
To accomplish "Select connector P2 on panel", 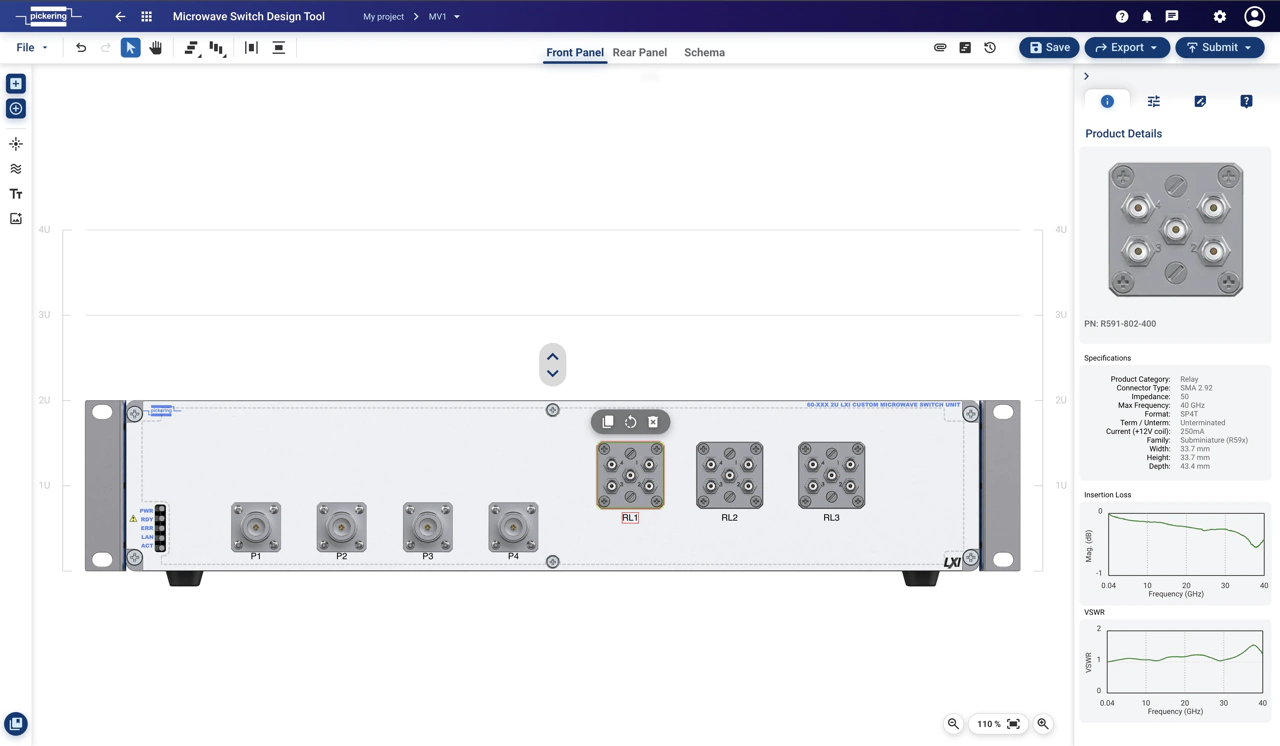I will (x=342, y=527).
